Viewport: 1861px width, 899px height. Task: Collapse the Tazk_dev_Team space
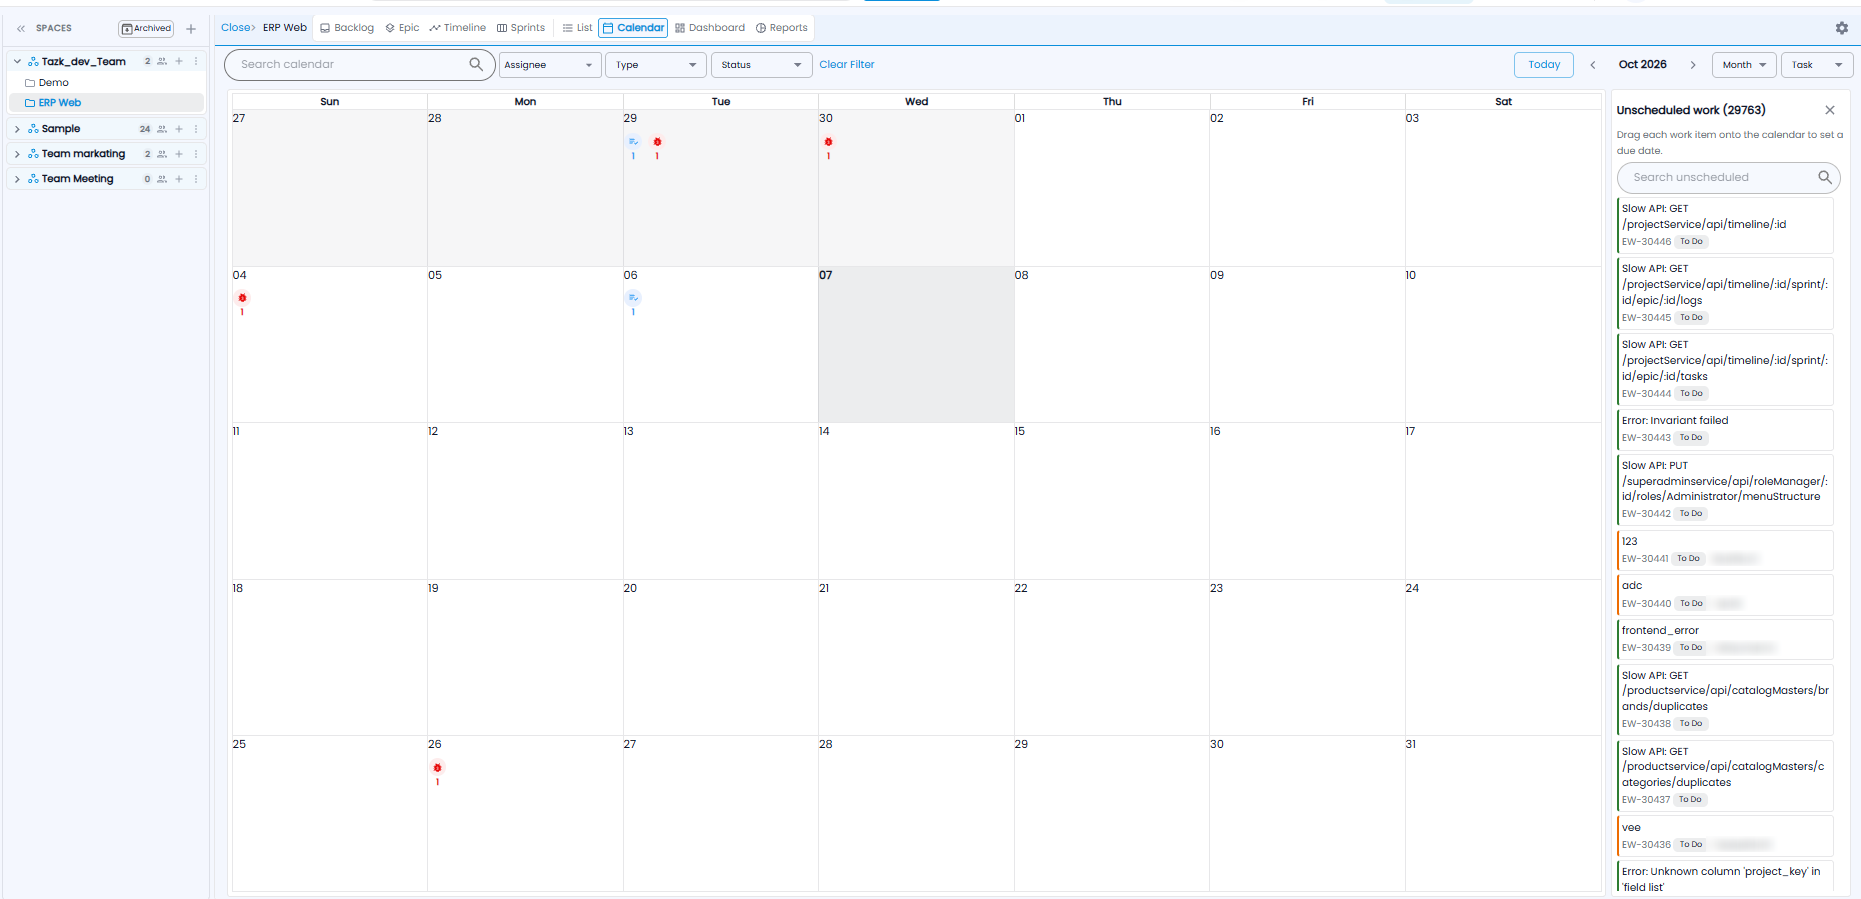tap(17, 62)
